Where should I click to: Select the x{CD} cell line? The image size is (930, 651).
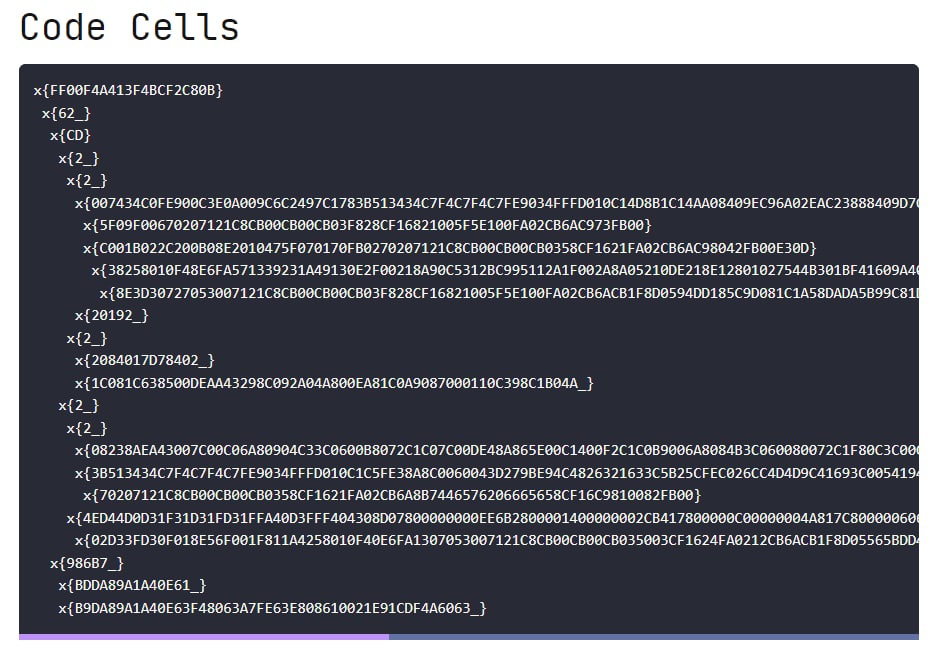[70, 135]
